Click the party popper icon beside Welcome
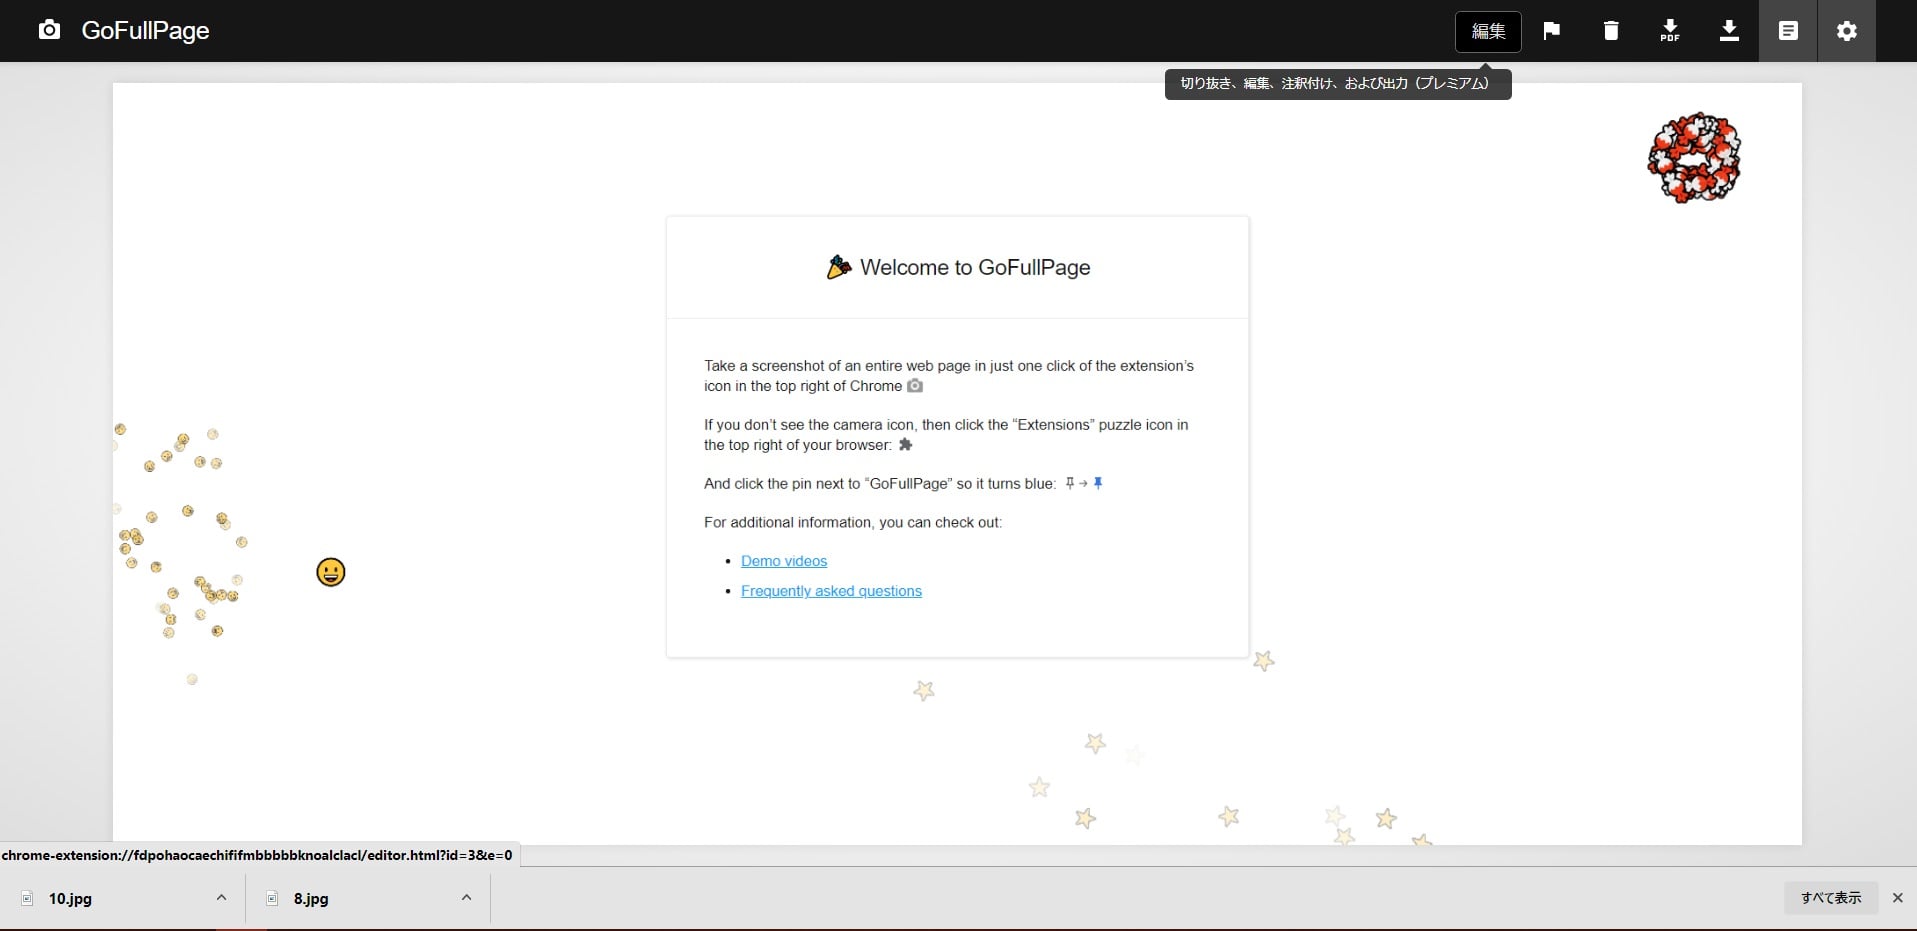 [x=839, y=267]
